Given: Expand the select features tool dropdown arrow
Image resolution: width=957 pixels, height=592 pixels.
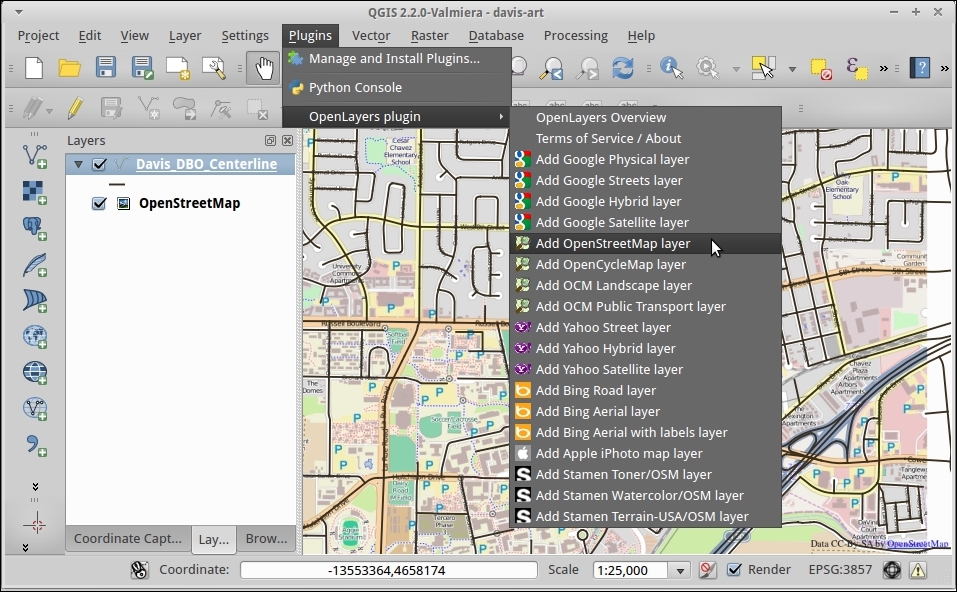Looking at the screenshot, I should point(792,69).
